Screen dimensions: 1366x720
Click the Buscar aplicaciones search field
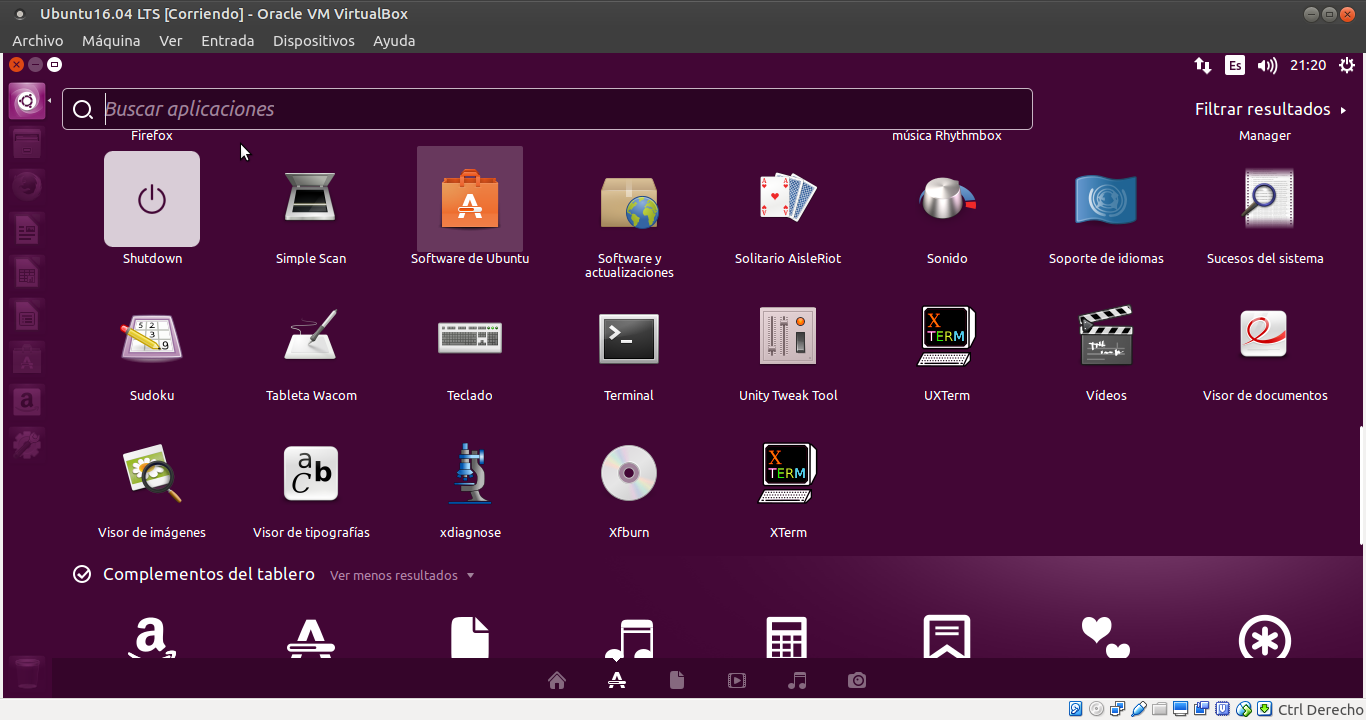click(547, 109)
